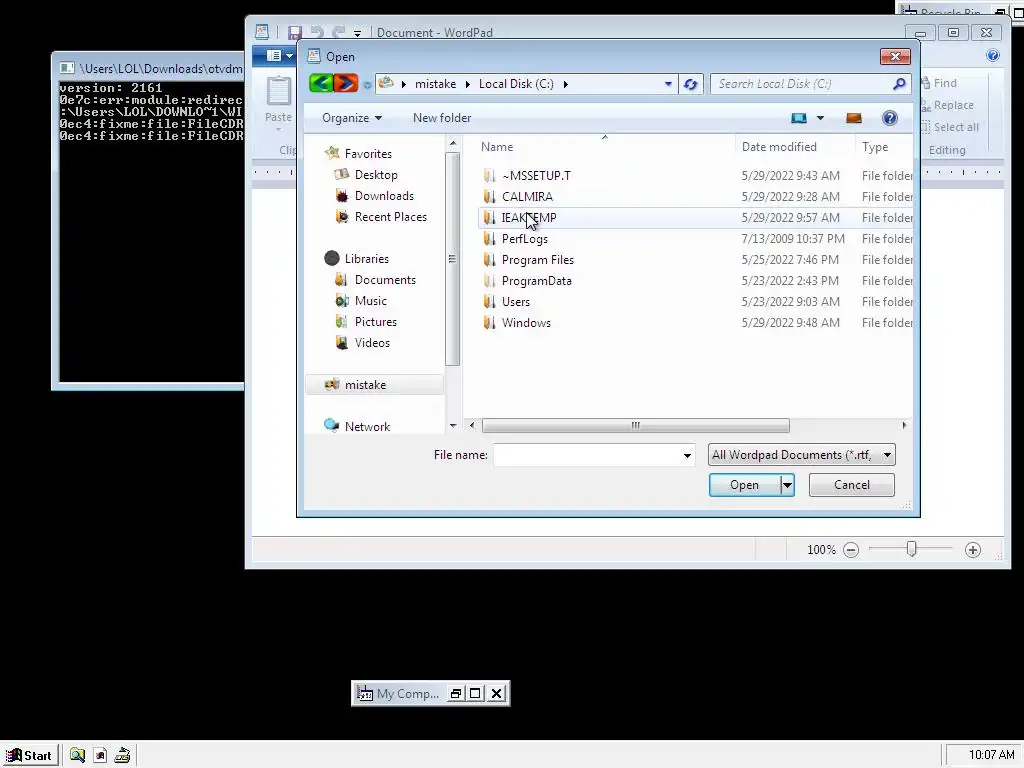The width and height of the screenshot is (1024, 768).
Task: Click the search magnifier icon
Action: coord(899,84)
